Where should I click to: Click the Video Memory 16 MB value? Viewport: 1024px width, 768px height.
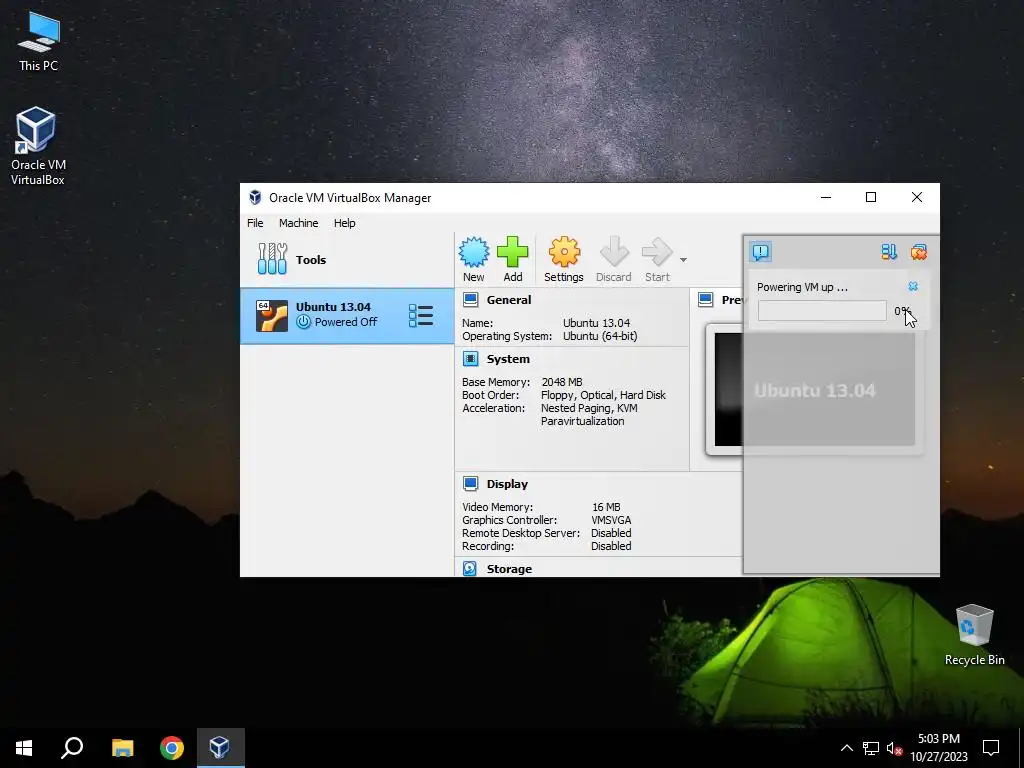click(x=606, y=507)
